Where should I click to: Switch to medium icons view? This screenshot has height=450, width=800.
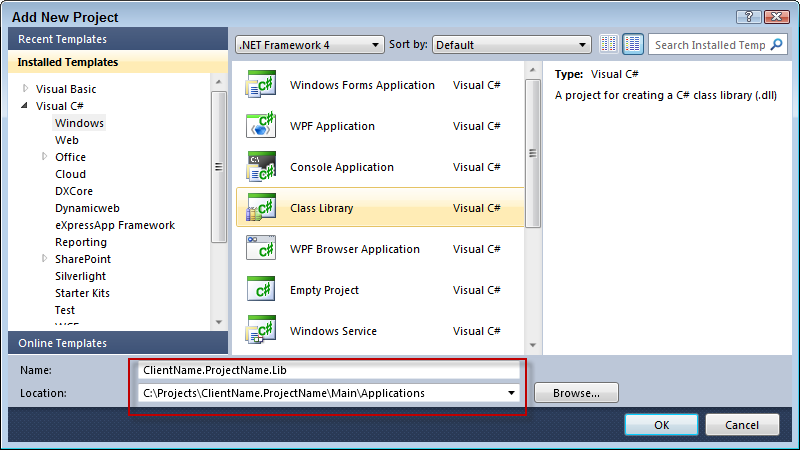(x=632, y=45)
